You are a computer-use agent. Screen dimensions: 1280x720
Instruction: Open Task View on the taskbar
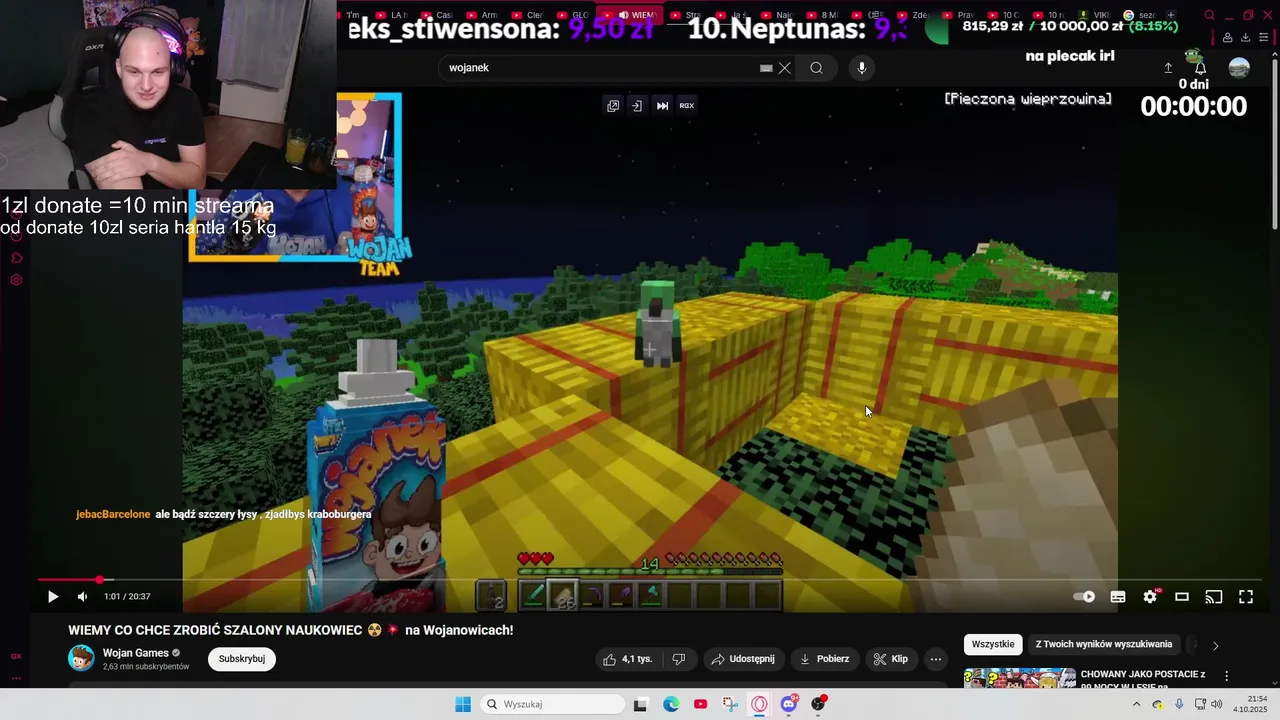pyautogui.click(x=641, y=704)
